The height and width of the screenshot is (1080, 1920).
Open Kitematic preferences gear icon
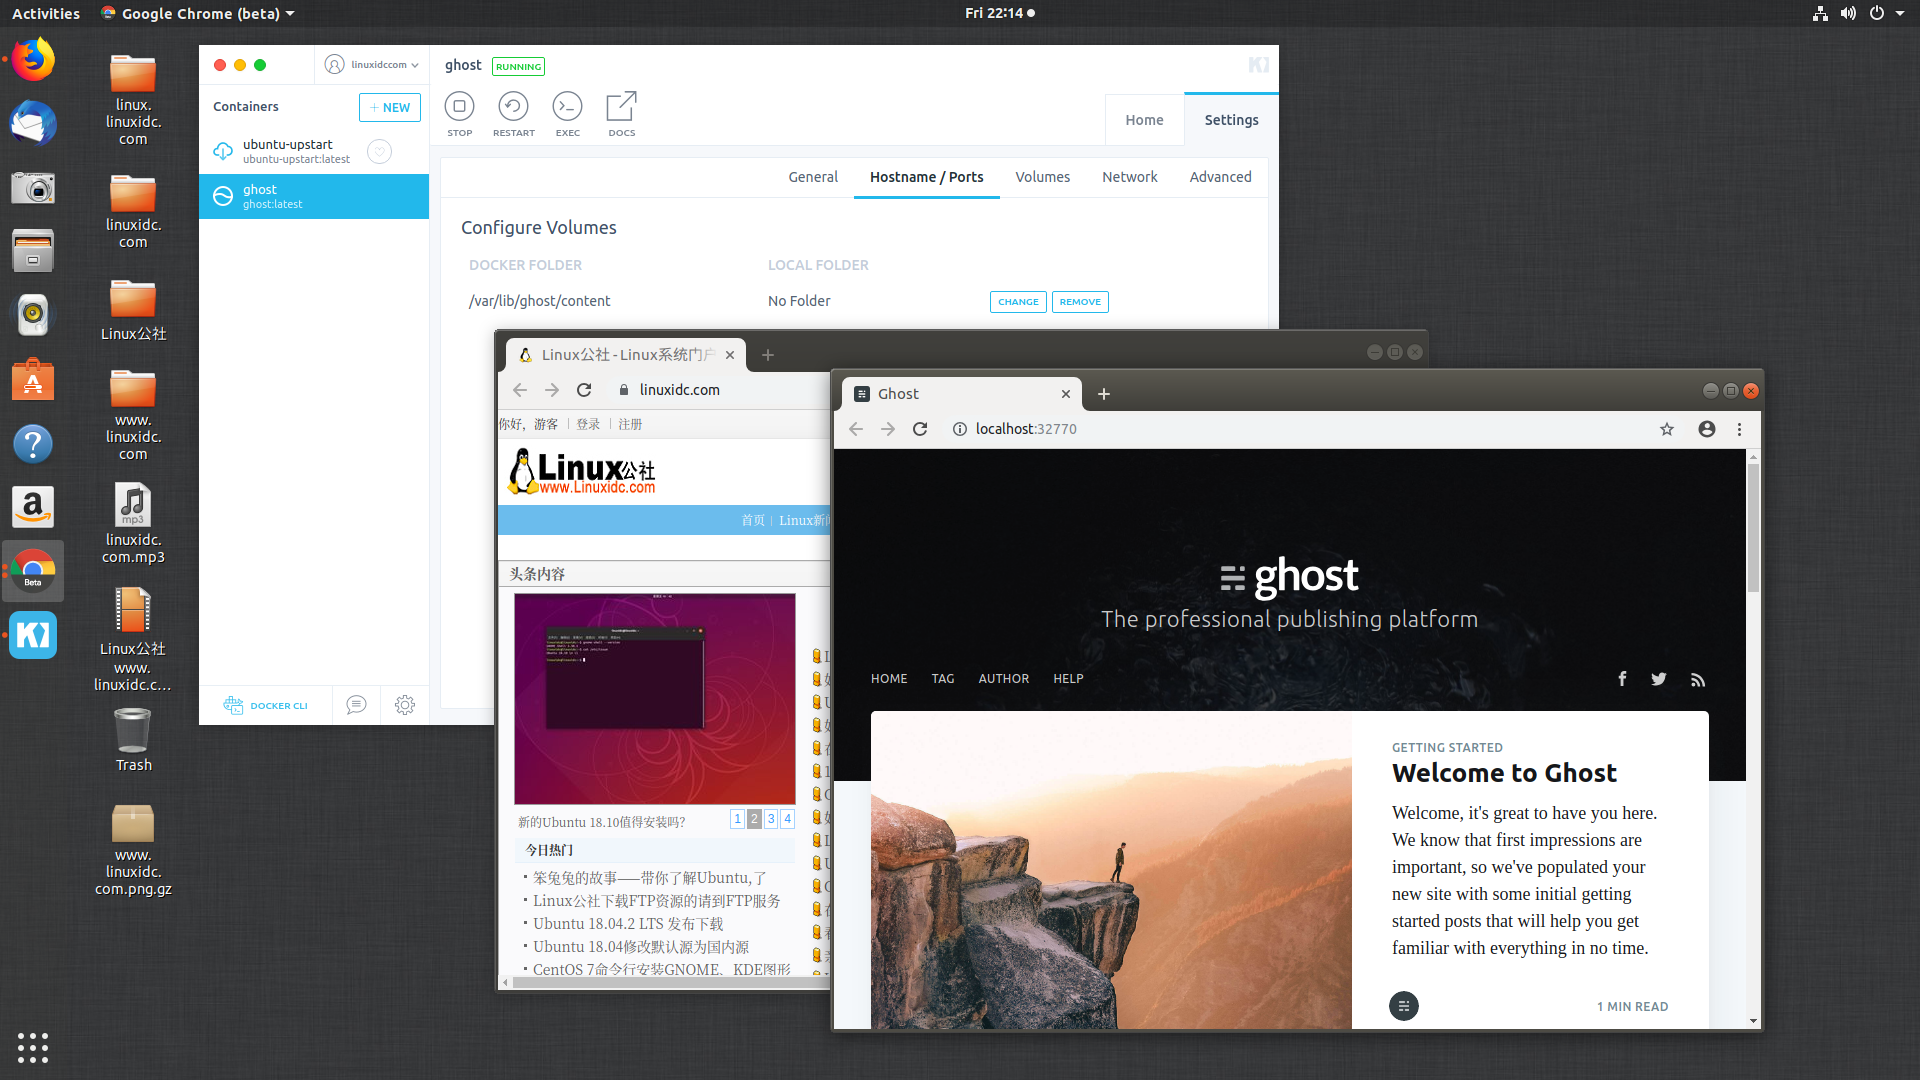pos(405,705)
